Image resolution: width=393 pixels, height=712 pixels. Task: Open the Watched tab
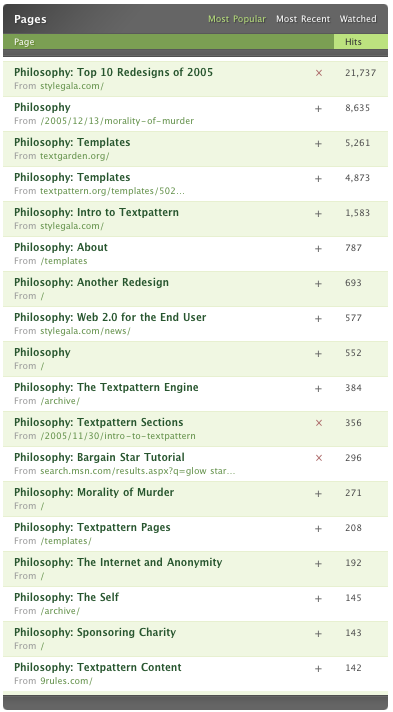pyautogui.click(x=358, y=19)
